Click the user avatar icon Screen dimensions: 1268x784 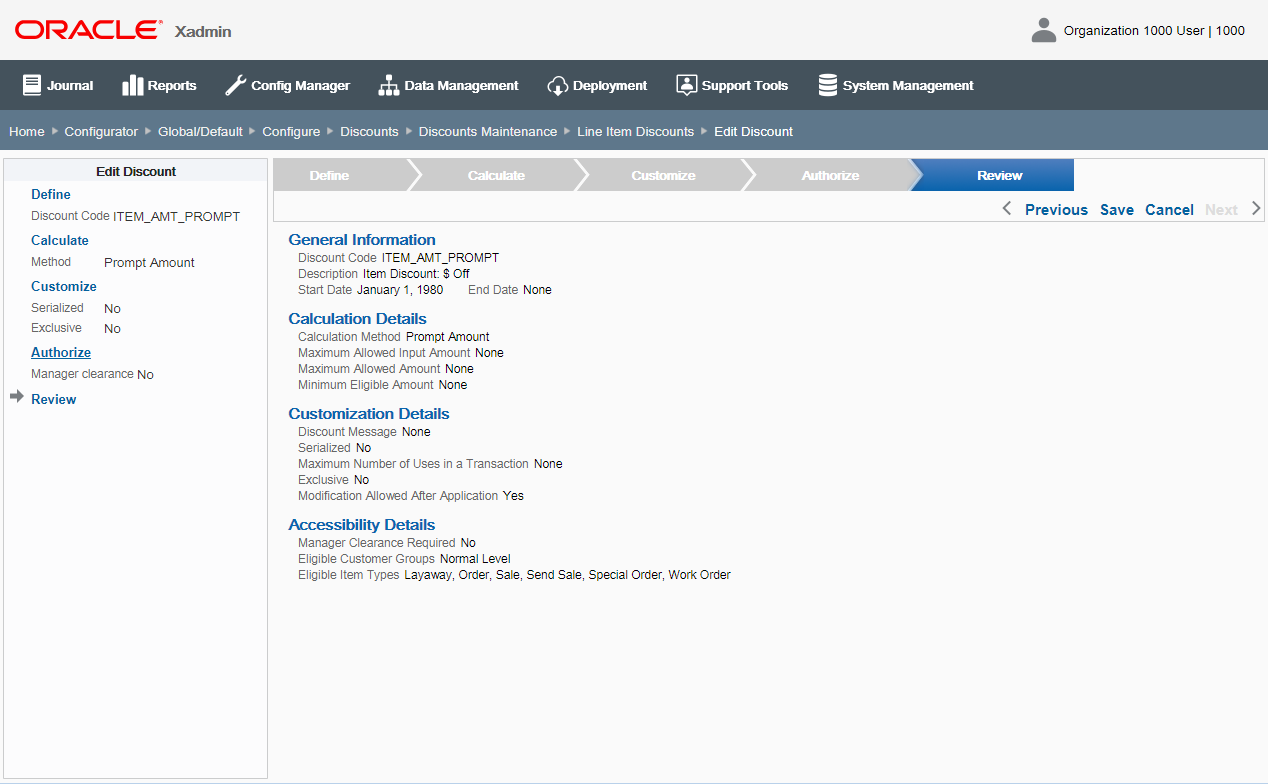(1043, 30)
